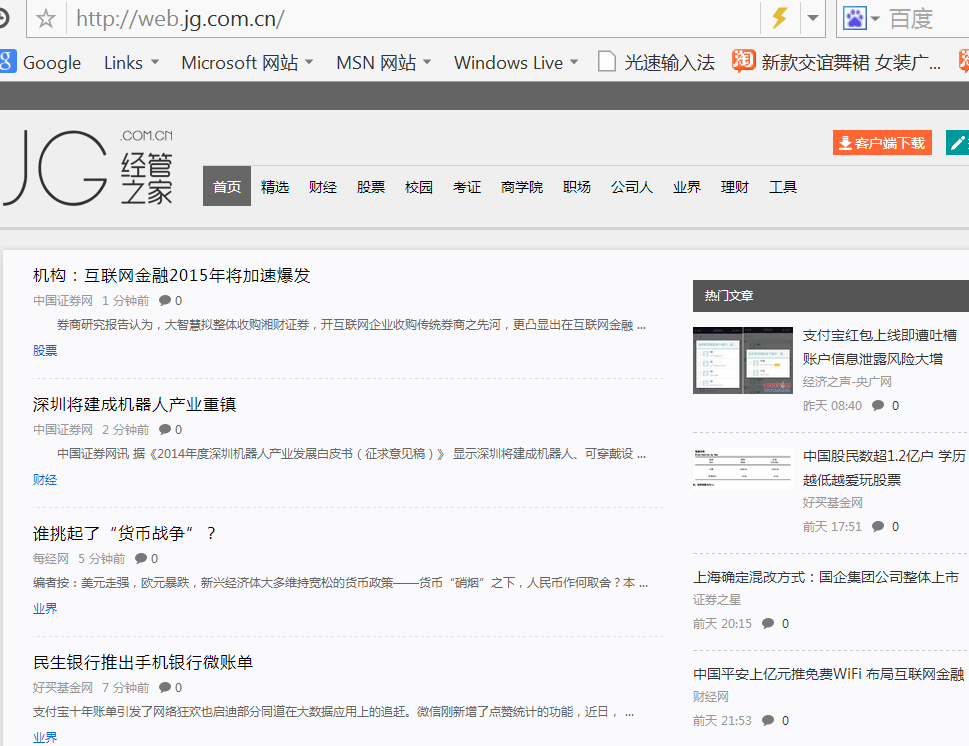Open article 深圳将建成机器人产业重镇
Image resolution: width=969 pixels, height=746 pixels.
tap(134, 404)
